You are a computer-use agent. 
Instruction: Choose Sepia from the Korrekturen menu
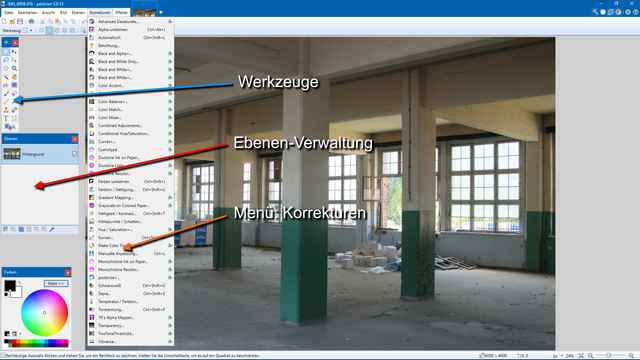pos(131,293)
